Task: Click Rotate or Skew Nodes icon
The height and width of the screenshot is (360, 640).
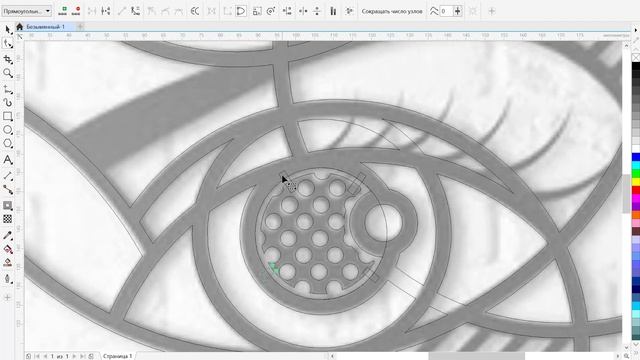Action: [271, 11]
